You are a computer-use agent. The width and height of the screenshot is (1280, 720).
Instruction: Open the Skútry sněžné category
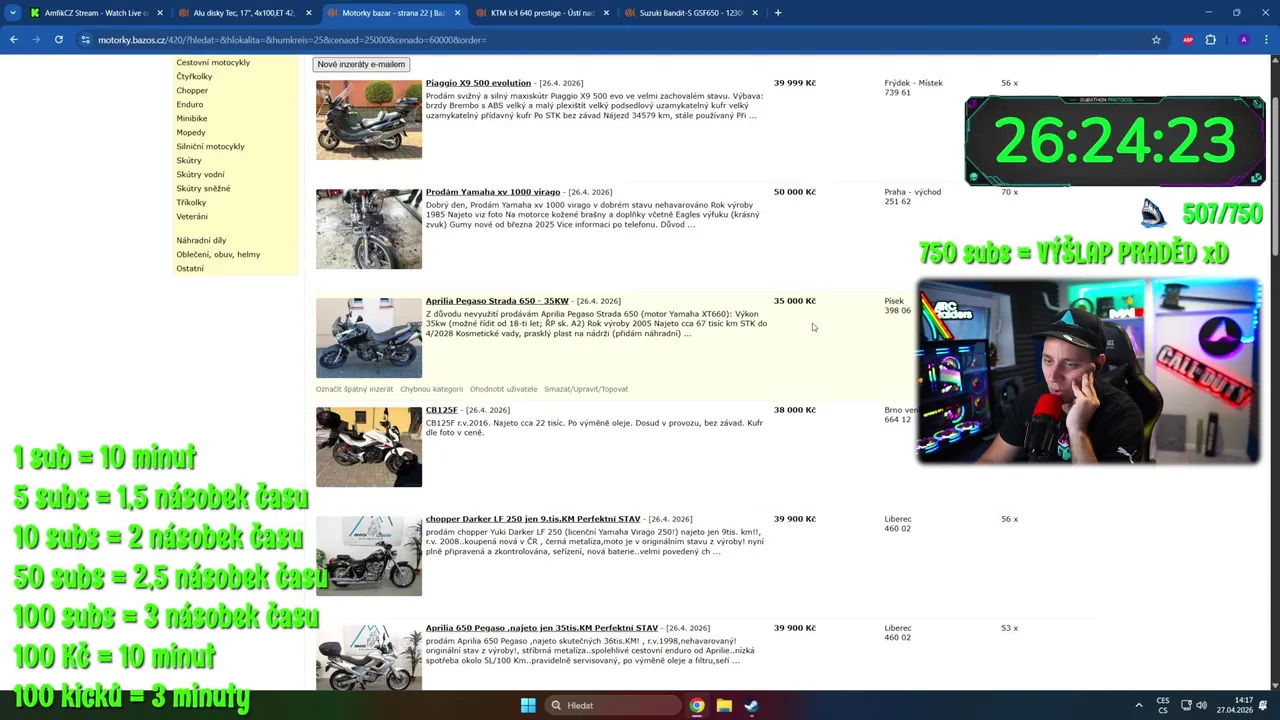[203, 188]
